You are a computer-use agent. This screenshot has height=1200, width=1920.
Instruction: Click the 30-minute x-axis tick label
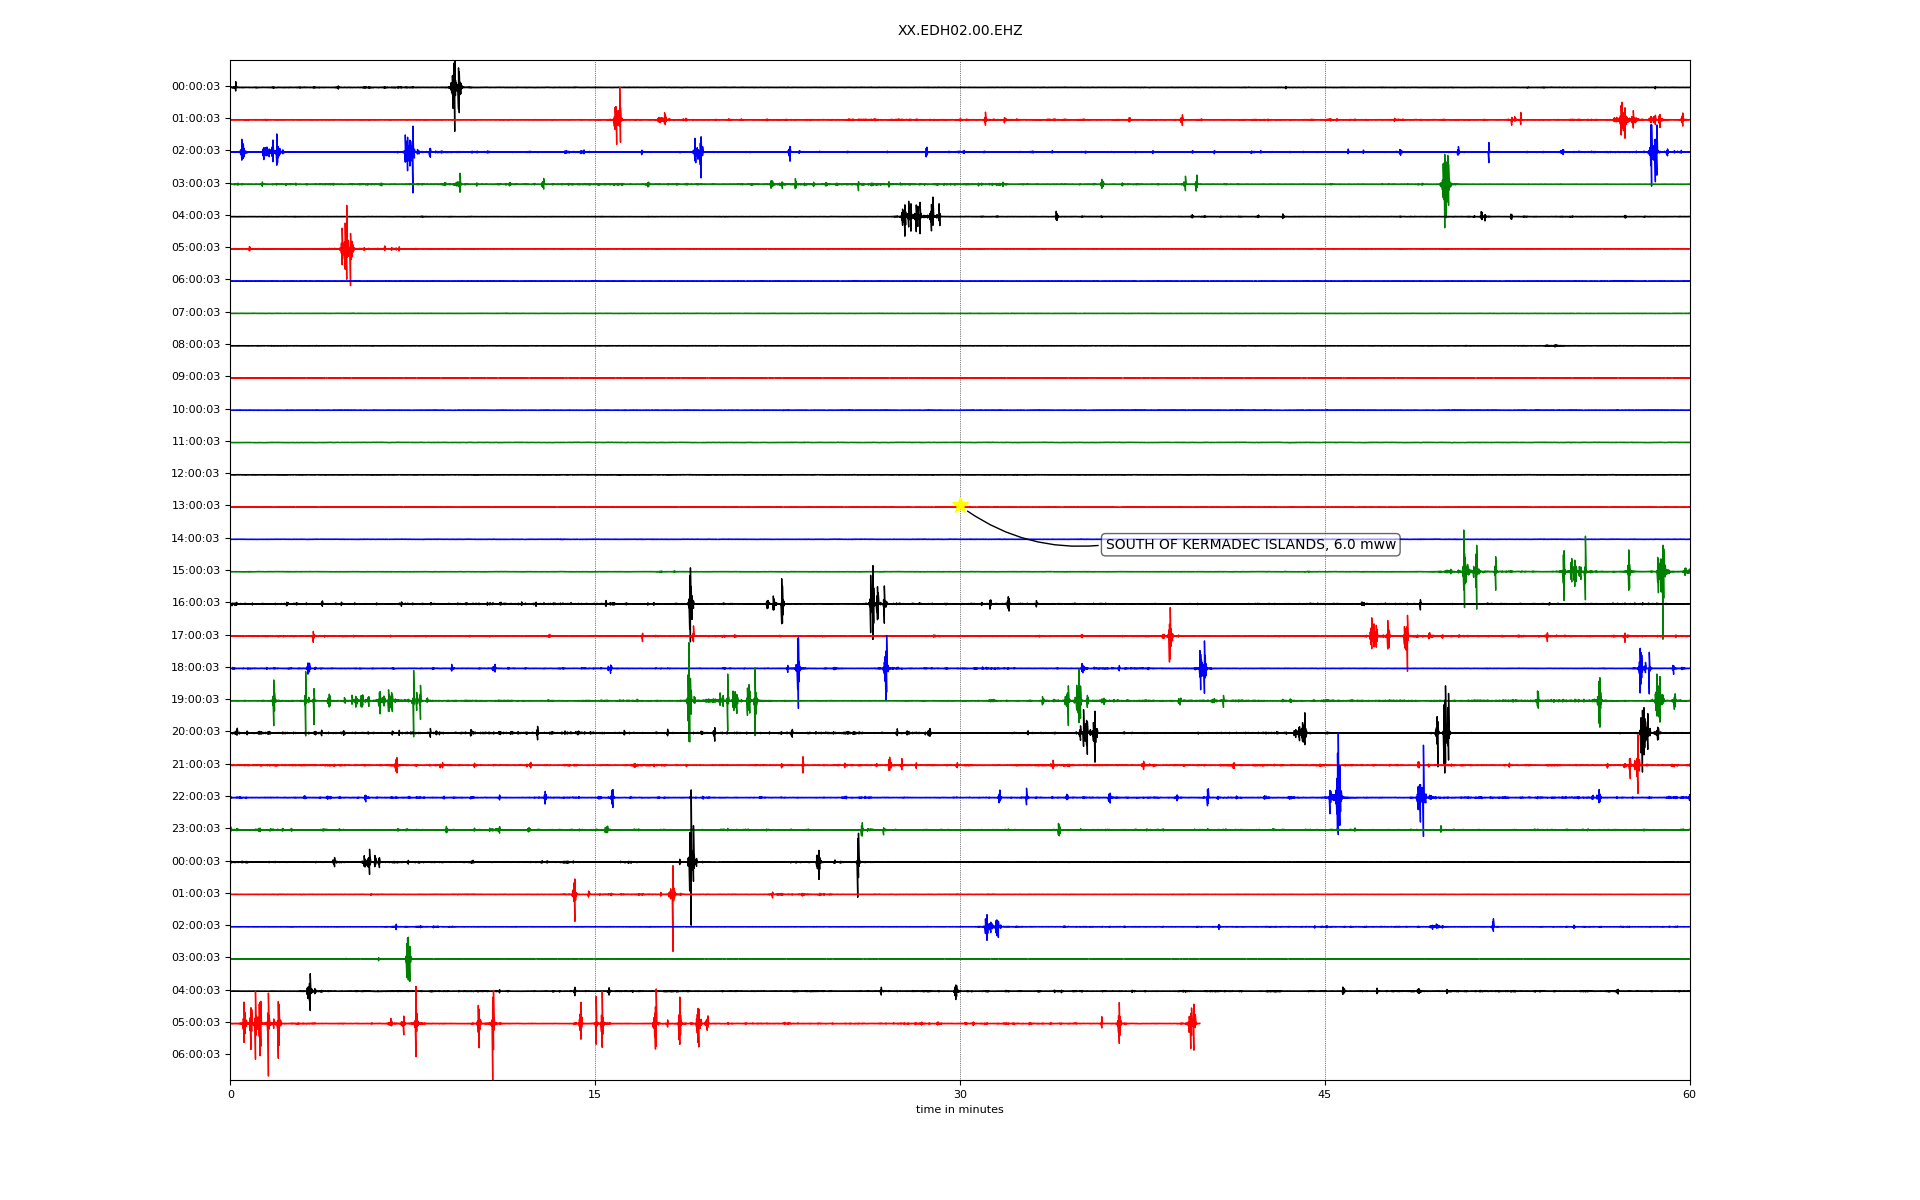click(x=960, y=1095)
